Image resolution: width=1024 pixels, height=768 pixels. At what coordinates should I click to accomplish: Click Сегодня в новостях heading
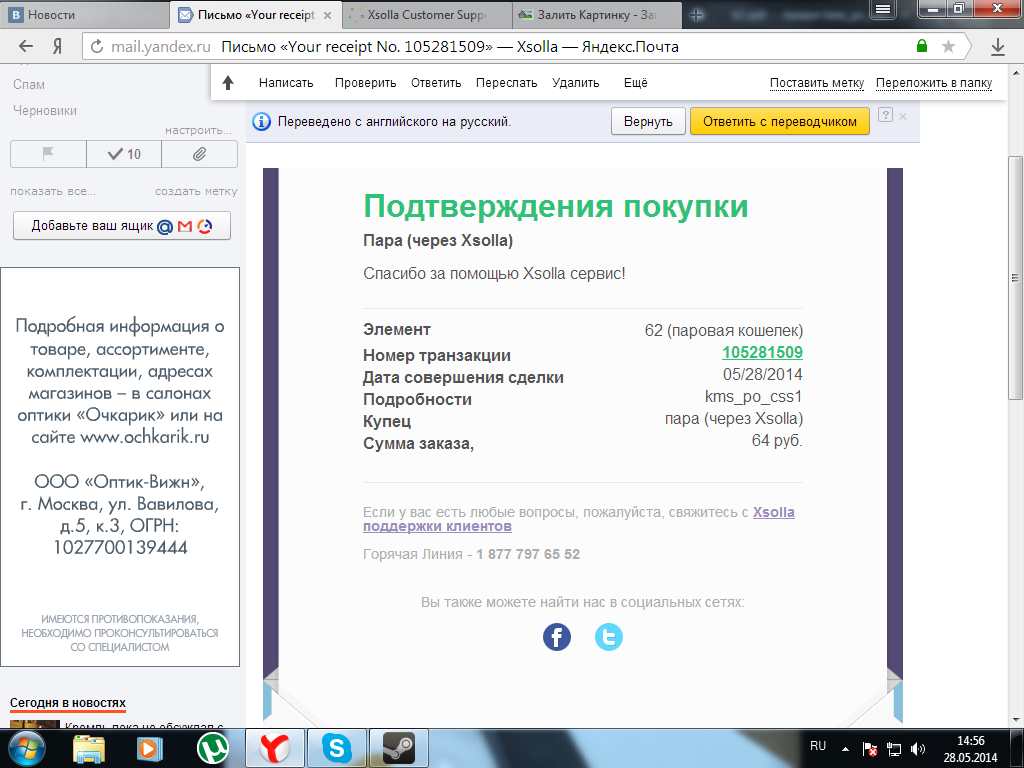tap(68, 703)
